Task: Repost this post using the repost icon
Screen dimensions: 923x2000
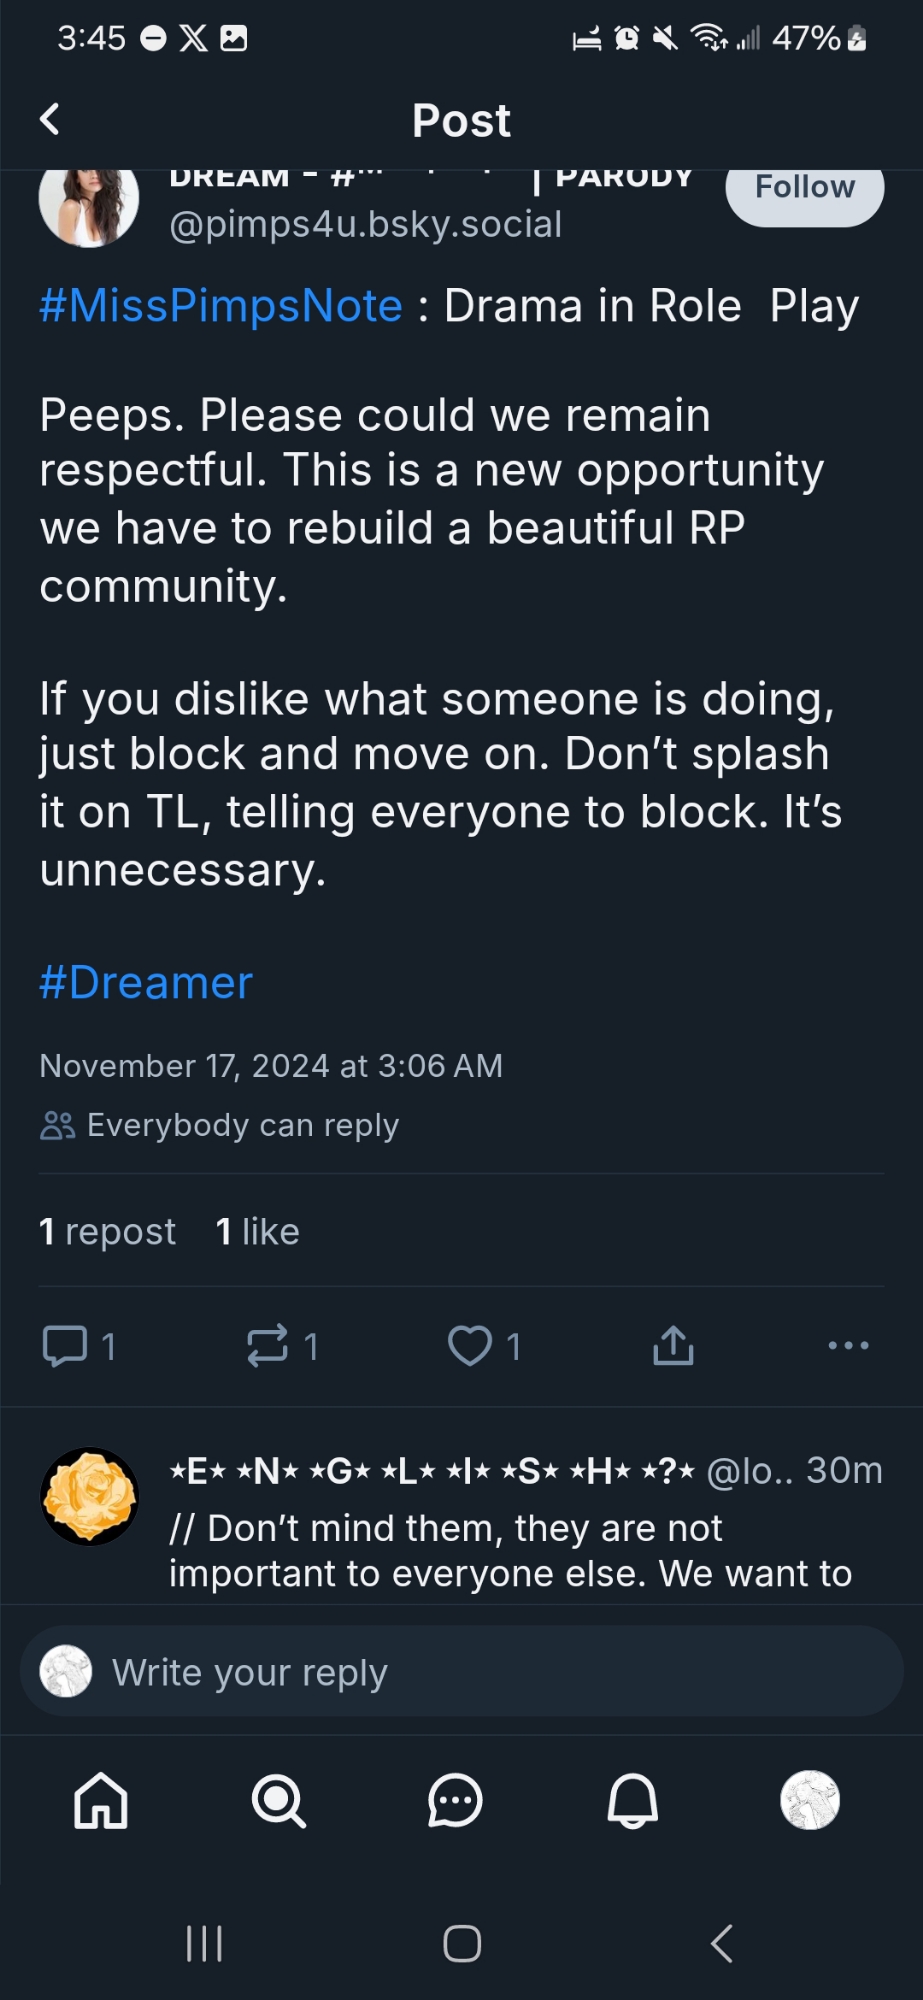Action: tap(268, 1346)
